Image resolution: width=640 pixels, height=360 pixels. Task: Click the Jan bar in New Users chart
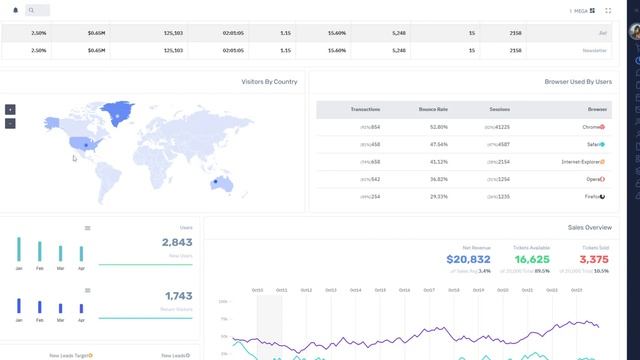point(19,249)
